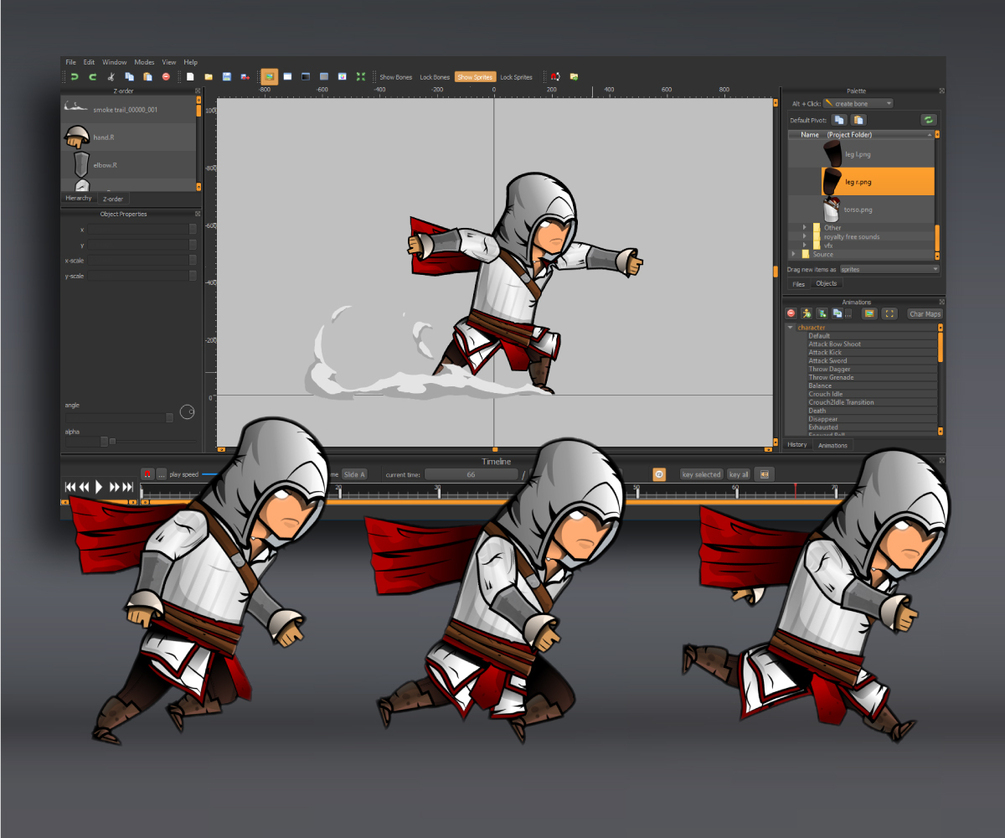Click the second Default Pivot paste icon

click(x=858, y=120)
